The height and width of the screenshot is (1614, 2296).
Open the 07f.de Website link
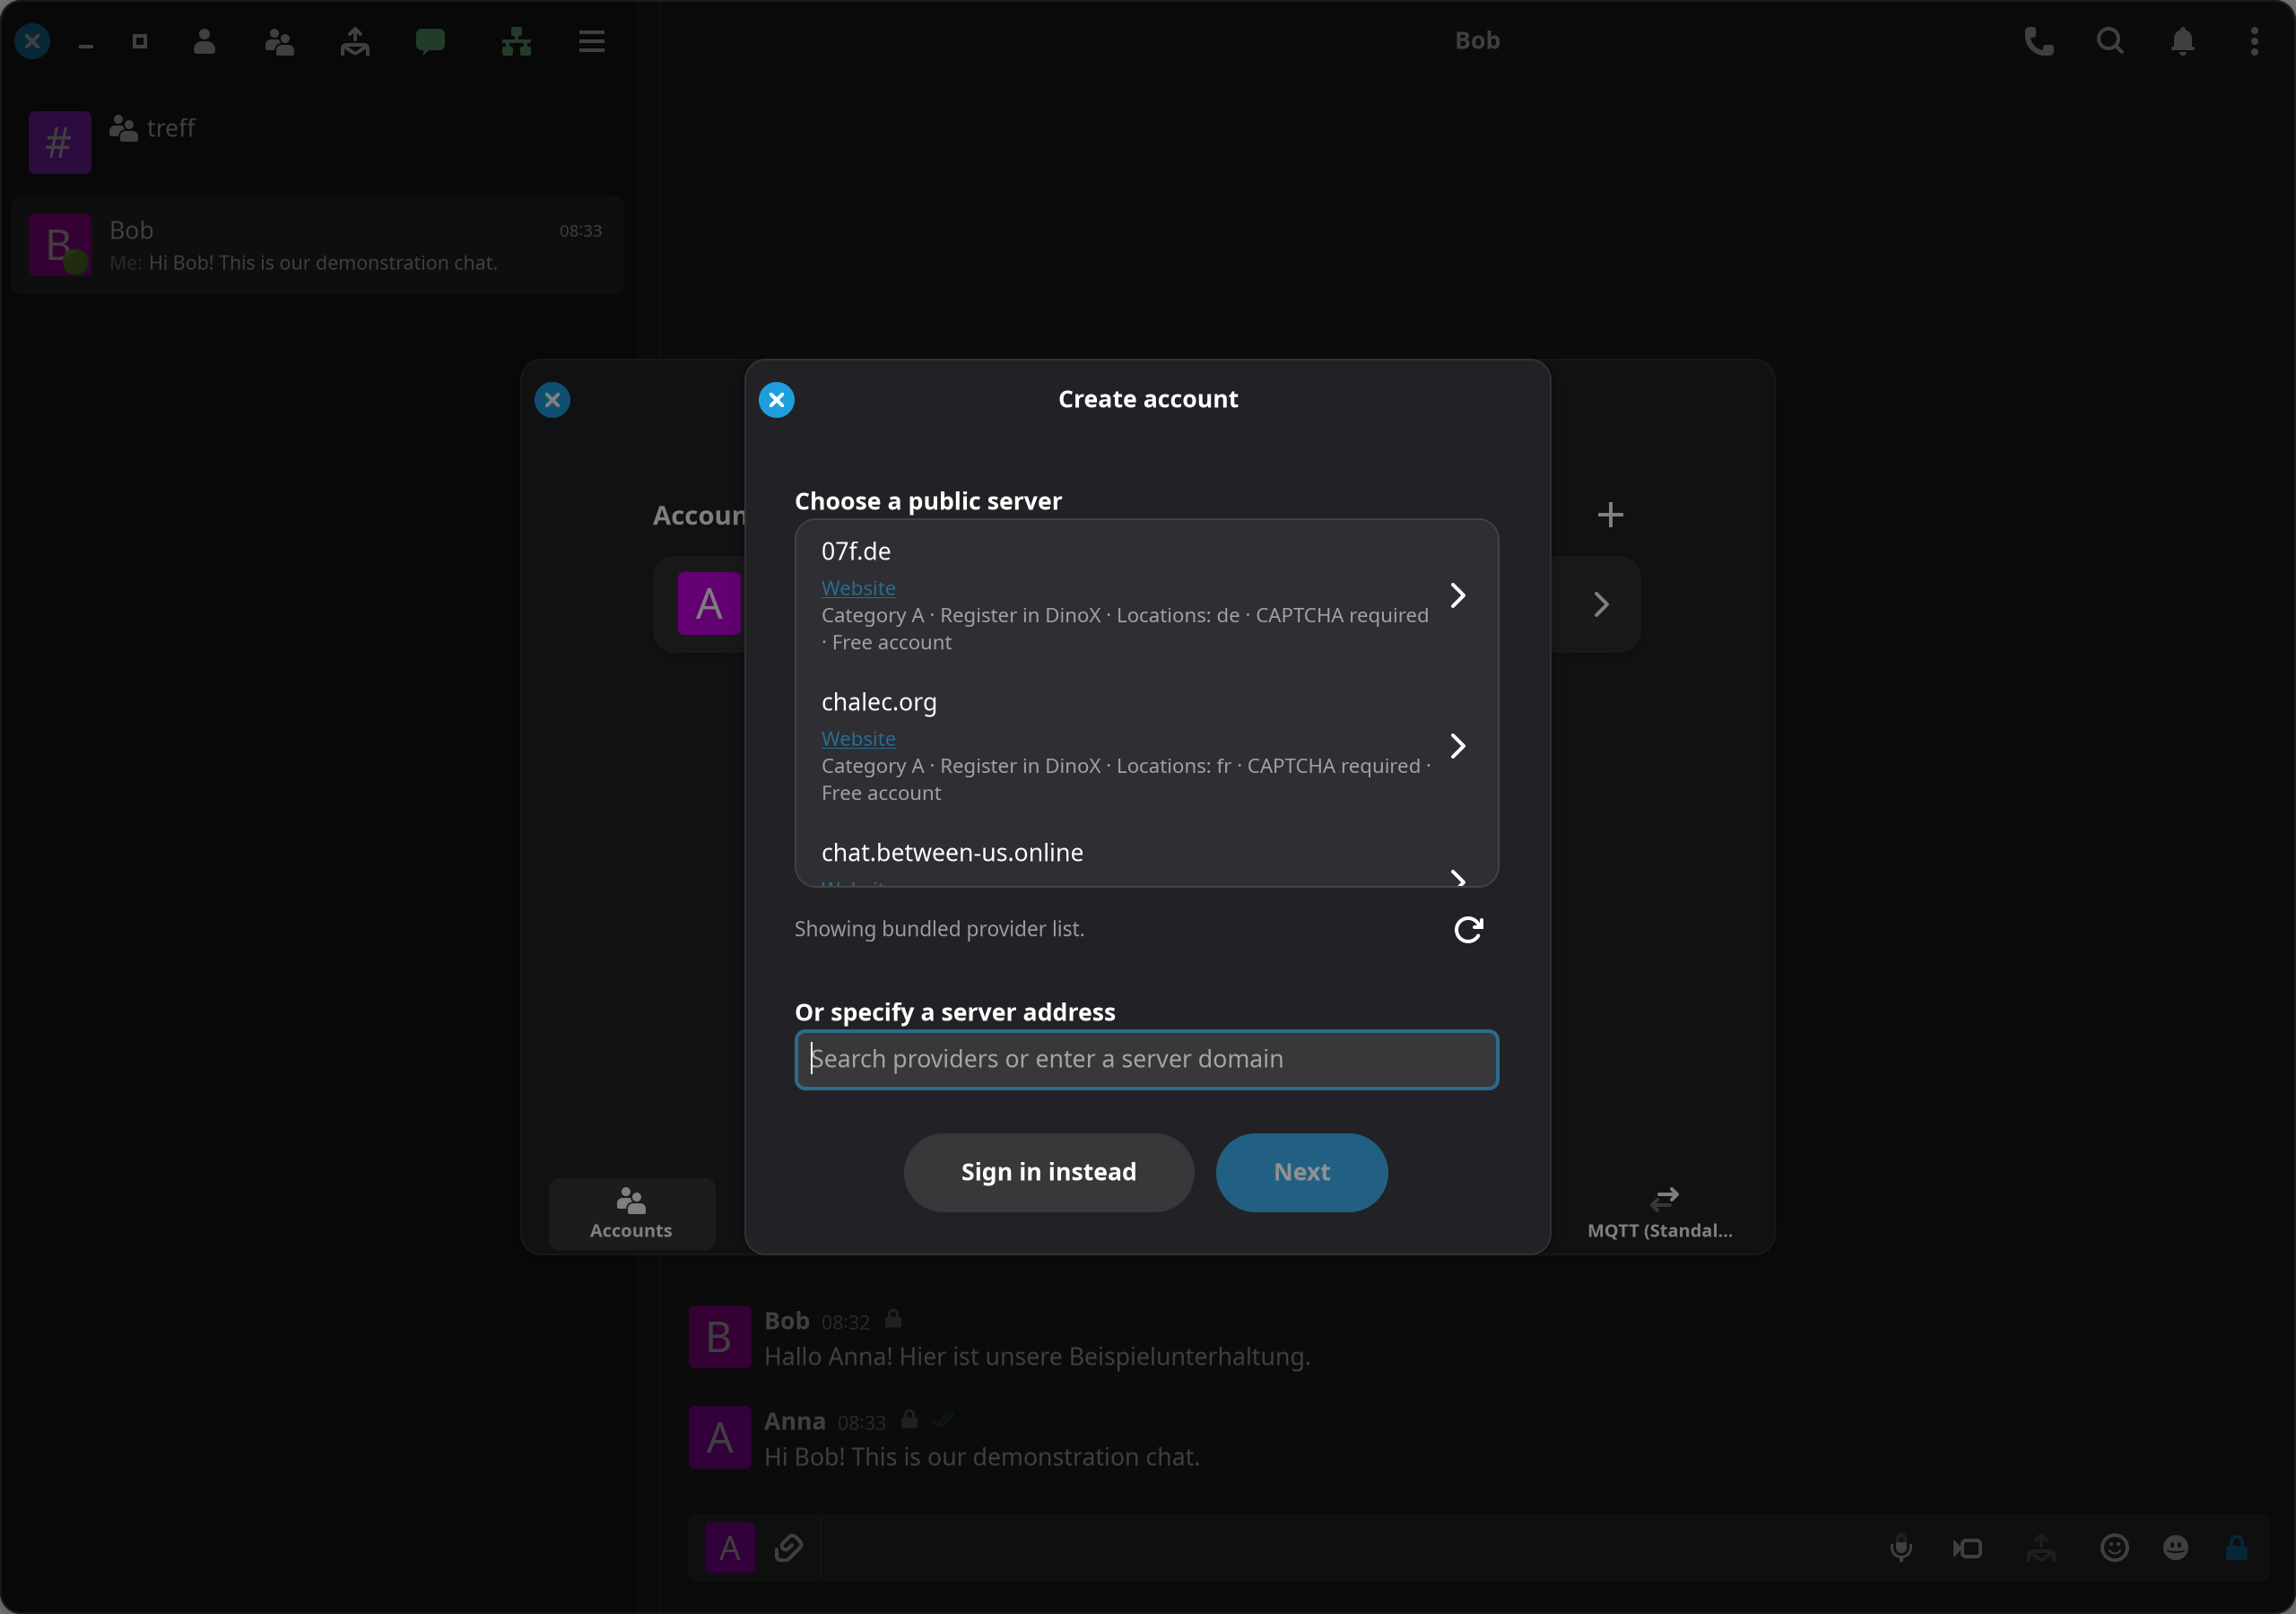[x=858, y=588]
